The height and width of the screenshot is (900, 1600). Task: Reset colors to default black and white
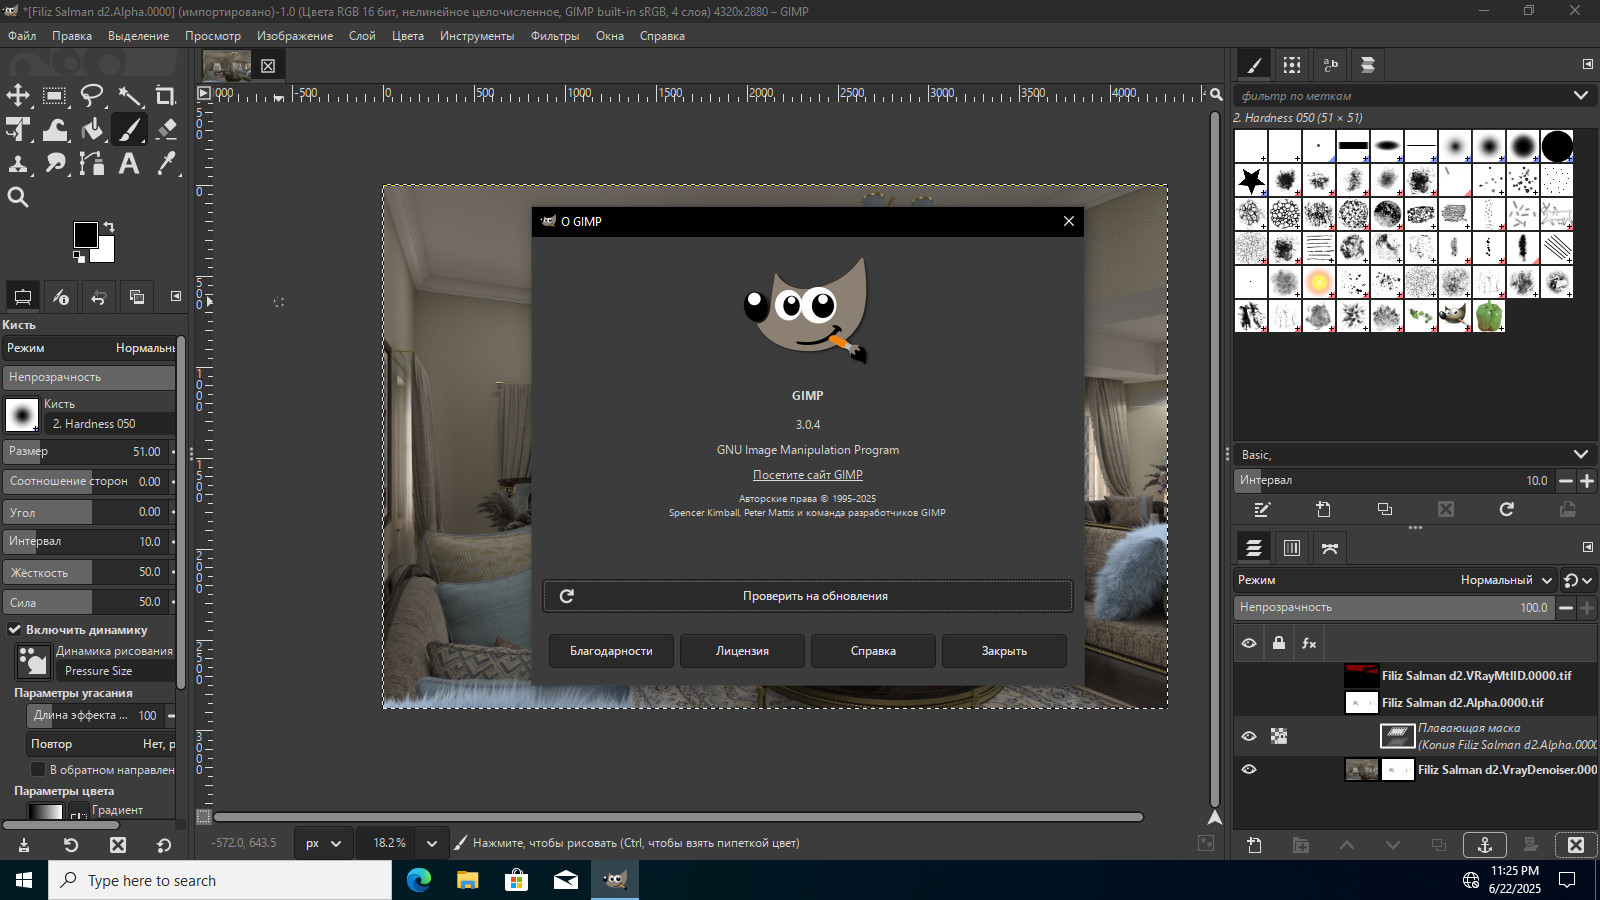[x=79, y=257]
